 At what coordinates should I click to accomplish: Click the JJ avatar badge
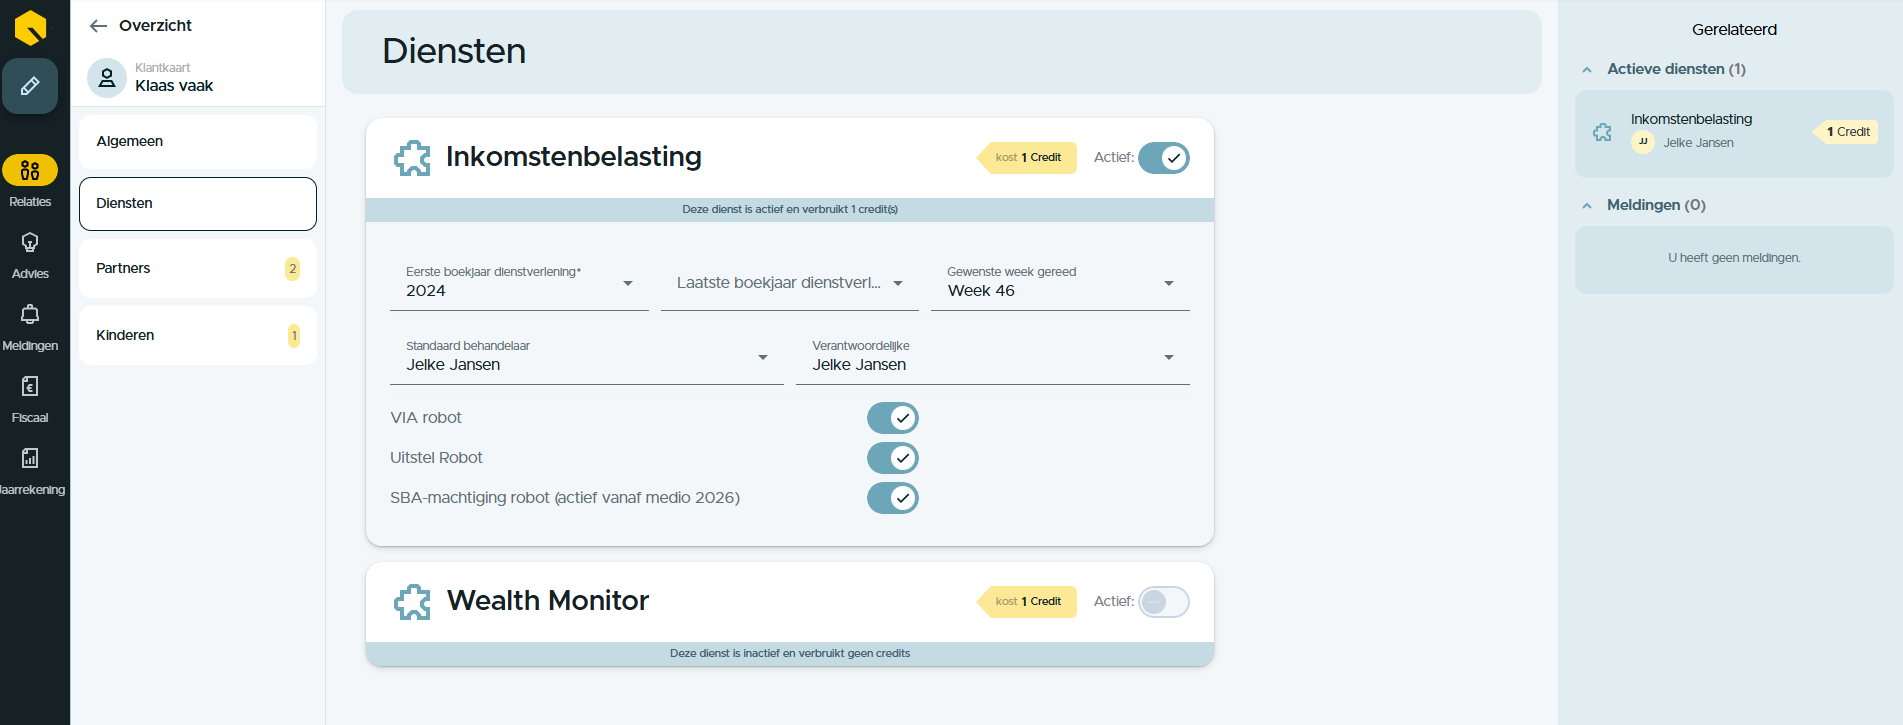point(1642,142)
